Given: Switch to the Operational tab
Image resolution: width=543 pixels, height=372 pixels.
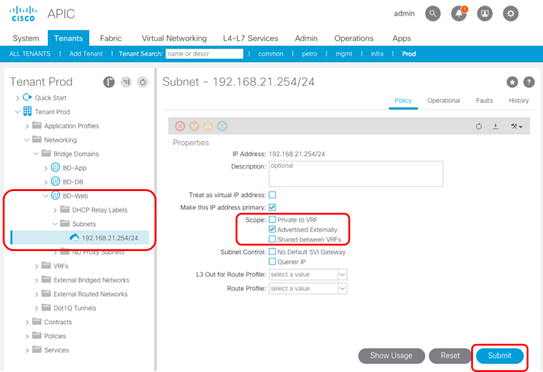Looking at the screenshot, I should [x=443, y=100].
